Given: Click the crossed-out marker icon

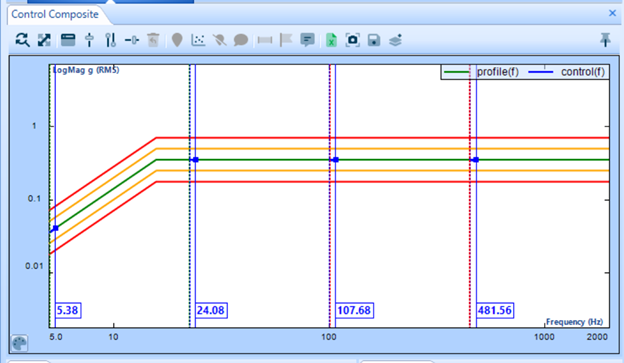Looking at the screenshot, I should click(x=220, y=40).
